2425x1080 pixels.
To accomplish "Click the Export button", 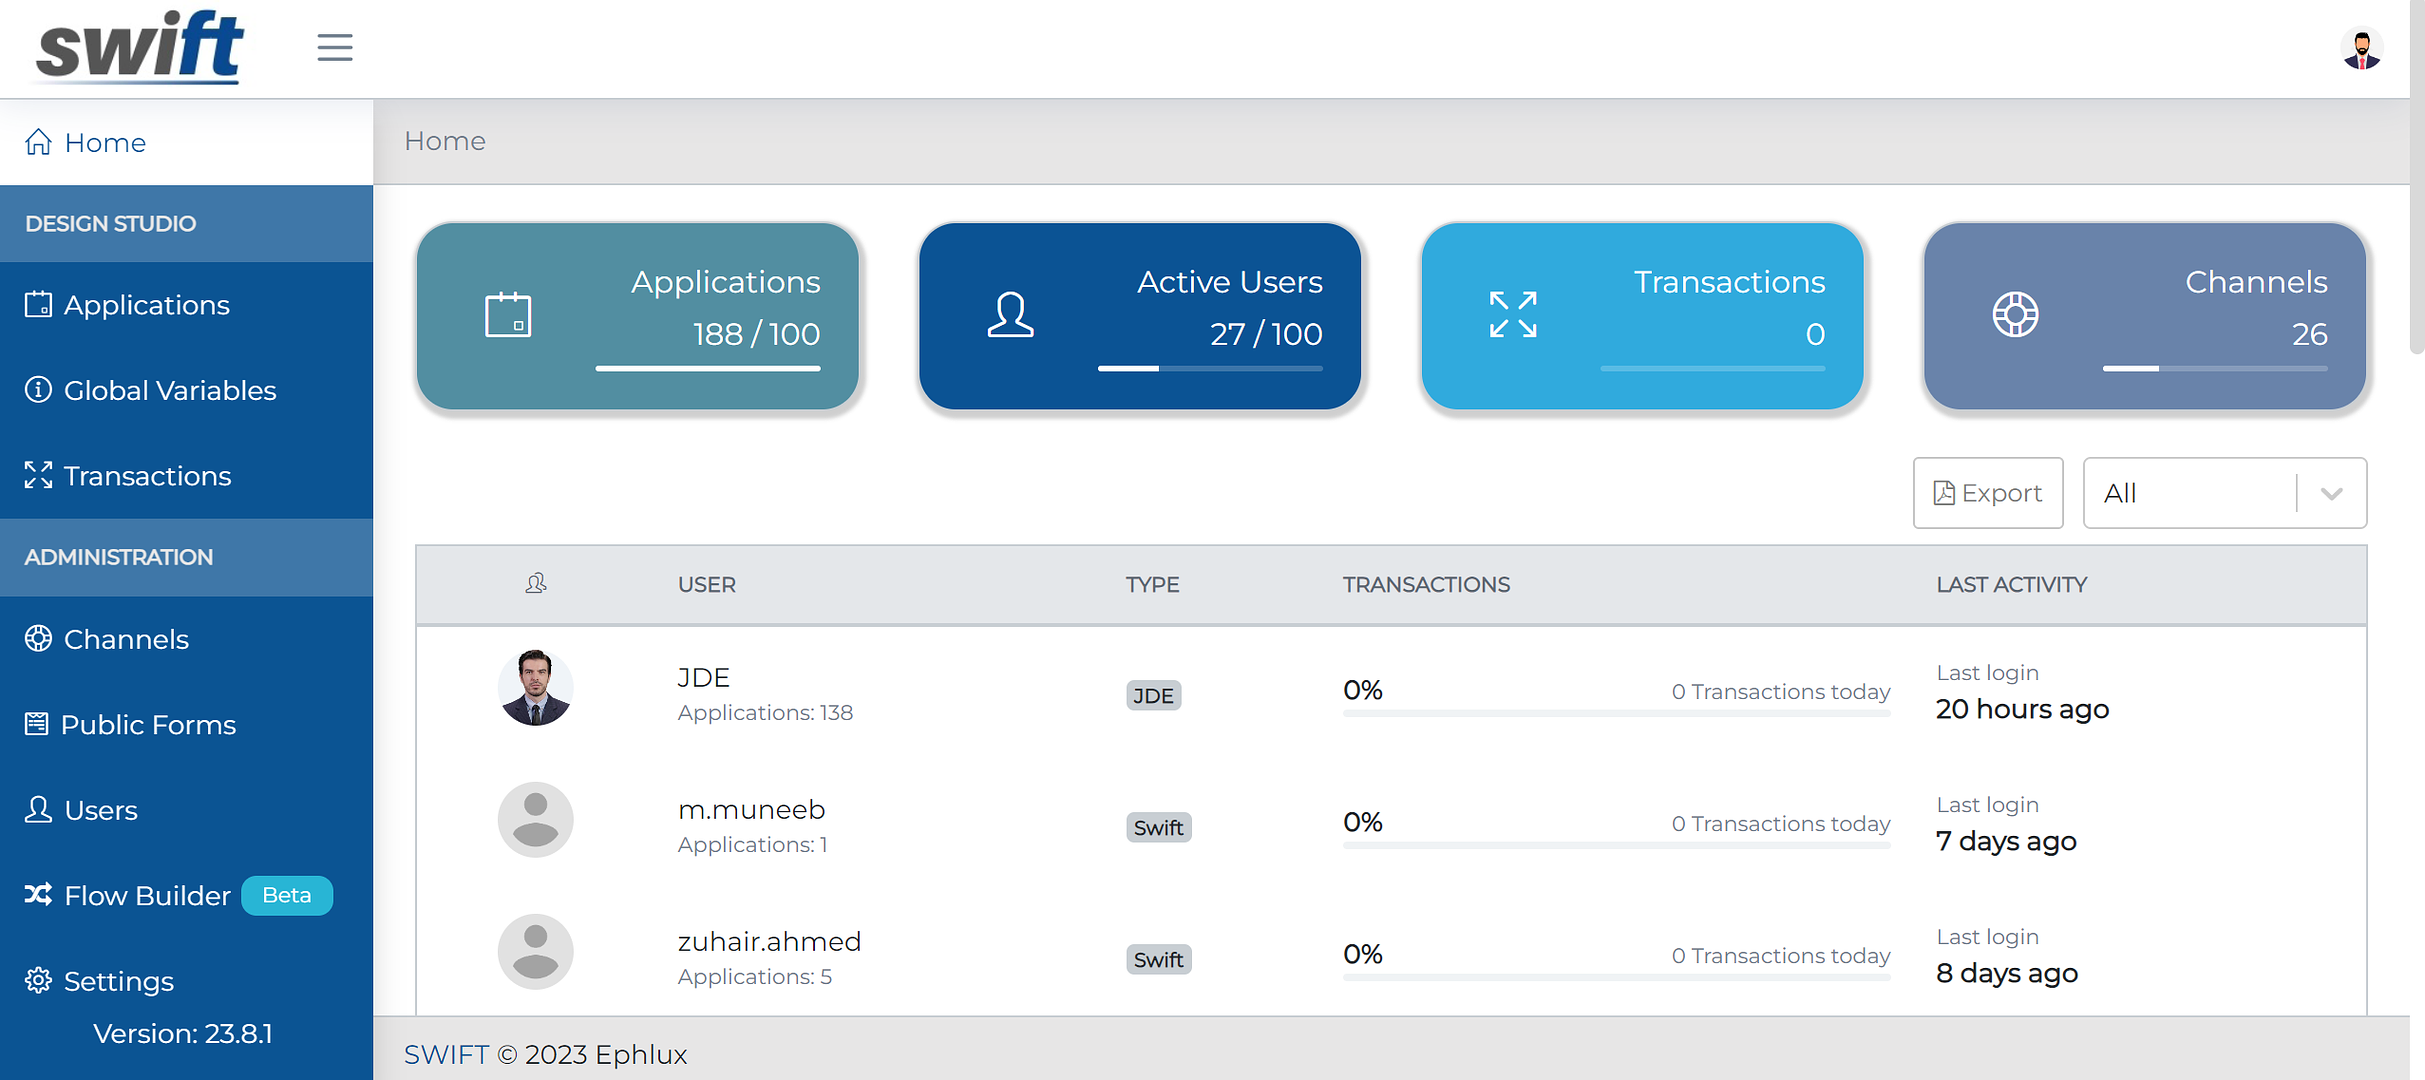I will click(1988, 492).
